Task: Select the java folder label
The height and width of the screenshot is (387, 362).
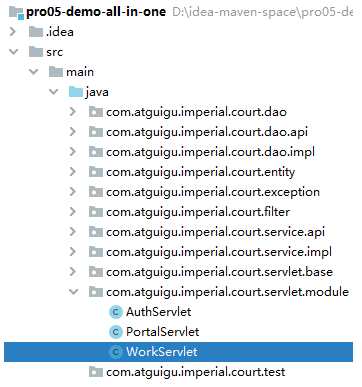Action: (x=97, y=92)
